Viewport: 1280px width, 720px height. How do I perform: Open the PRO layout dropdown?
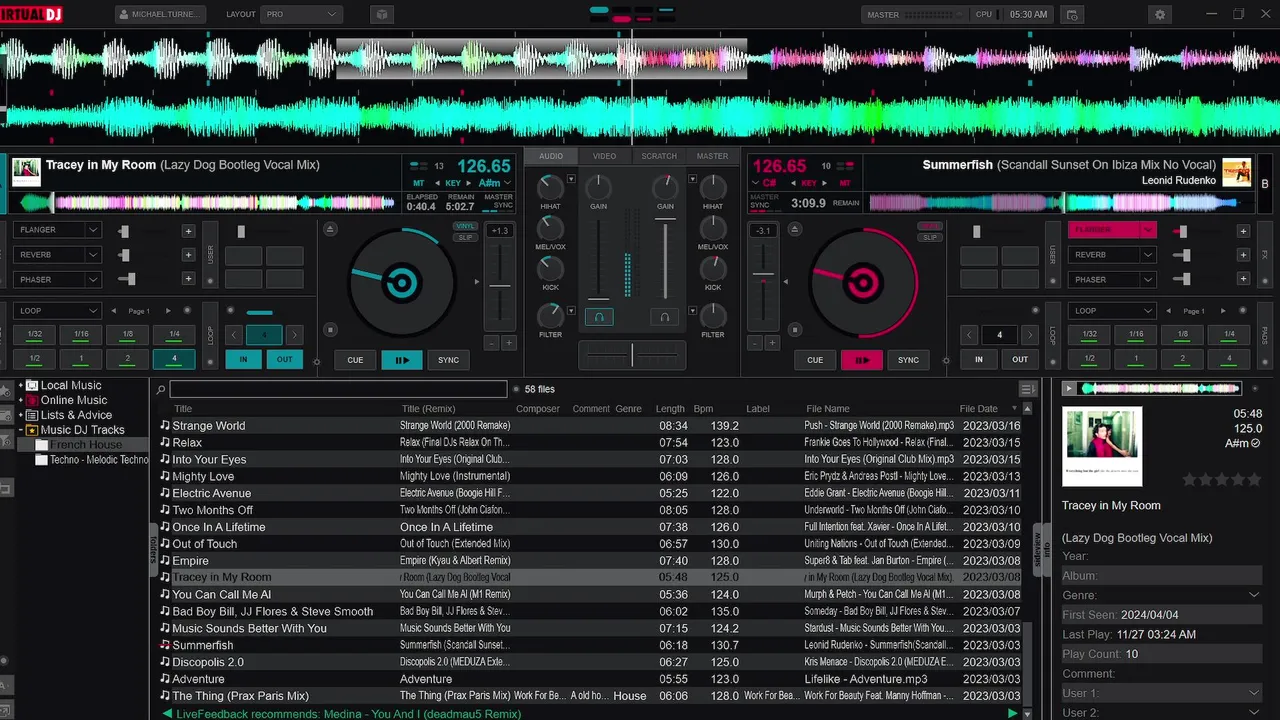pyautogui.click(x=301, y=15)
